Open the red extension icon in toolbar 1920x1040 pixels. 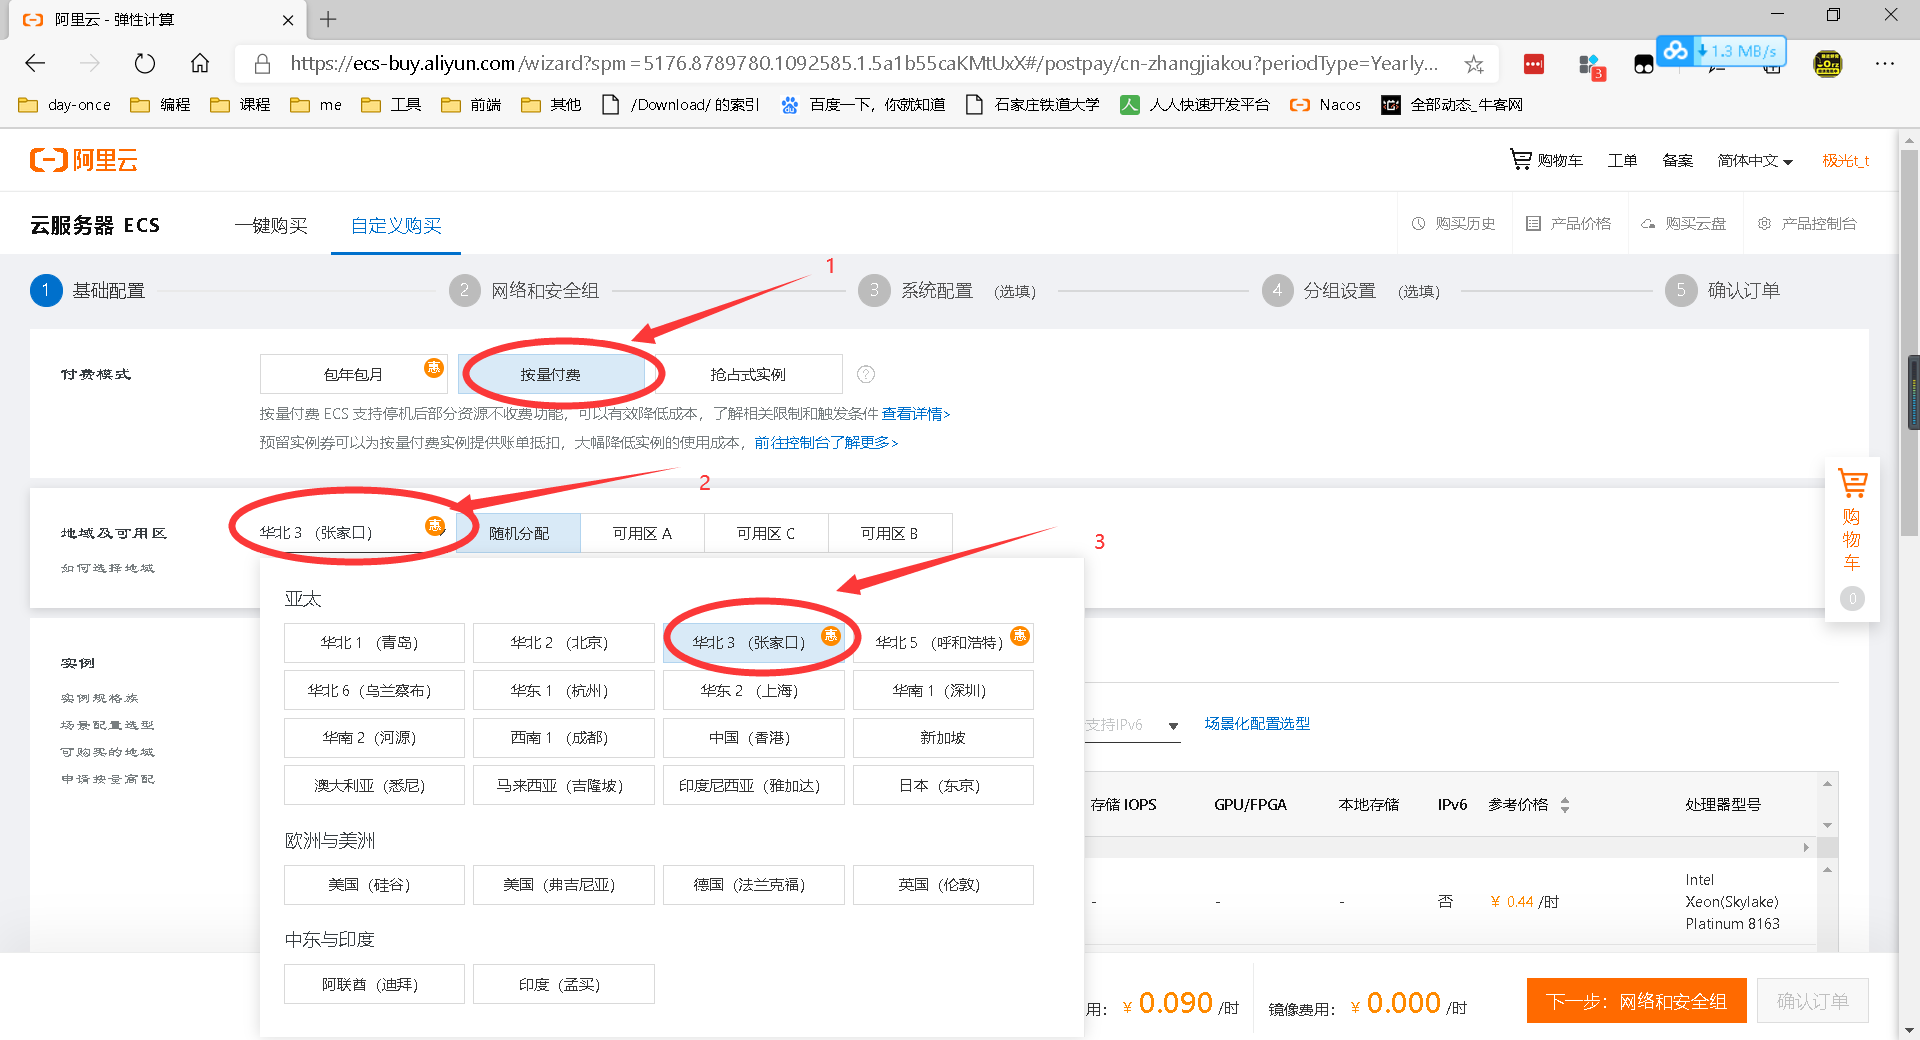[x=1534, y=64]
